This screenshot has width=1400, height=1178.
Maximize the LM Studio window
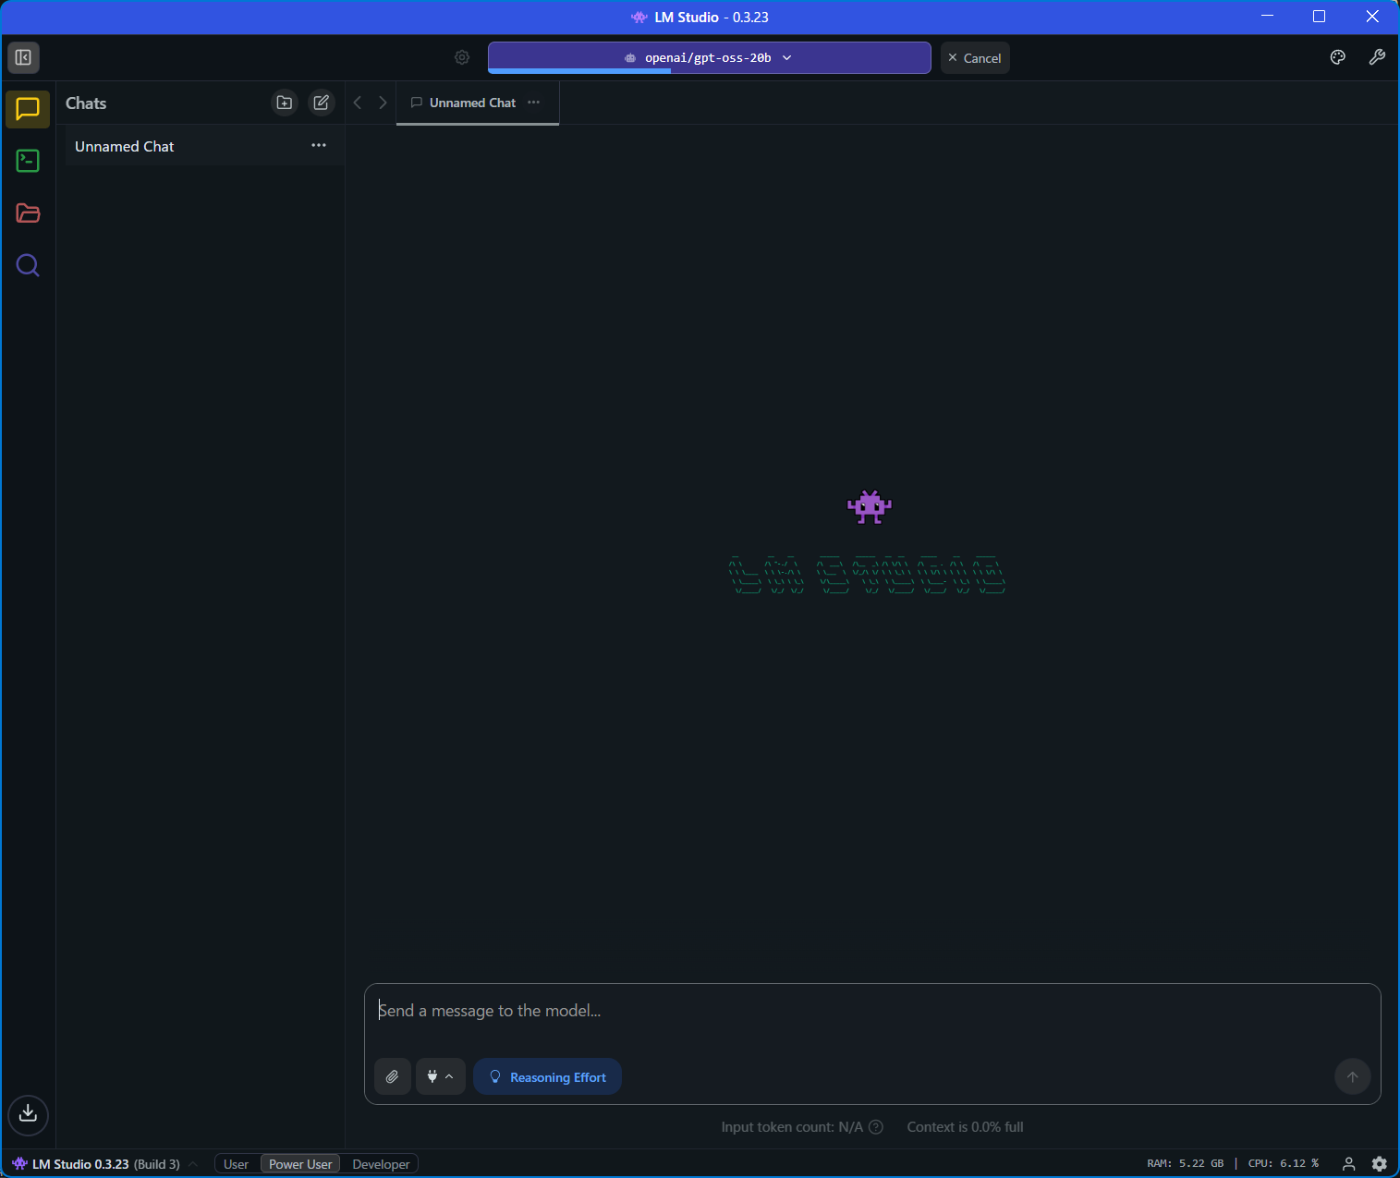1319,16
